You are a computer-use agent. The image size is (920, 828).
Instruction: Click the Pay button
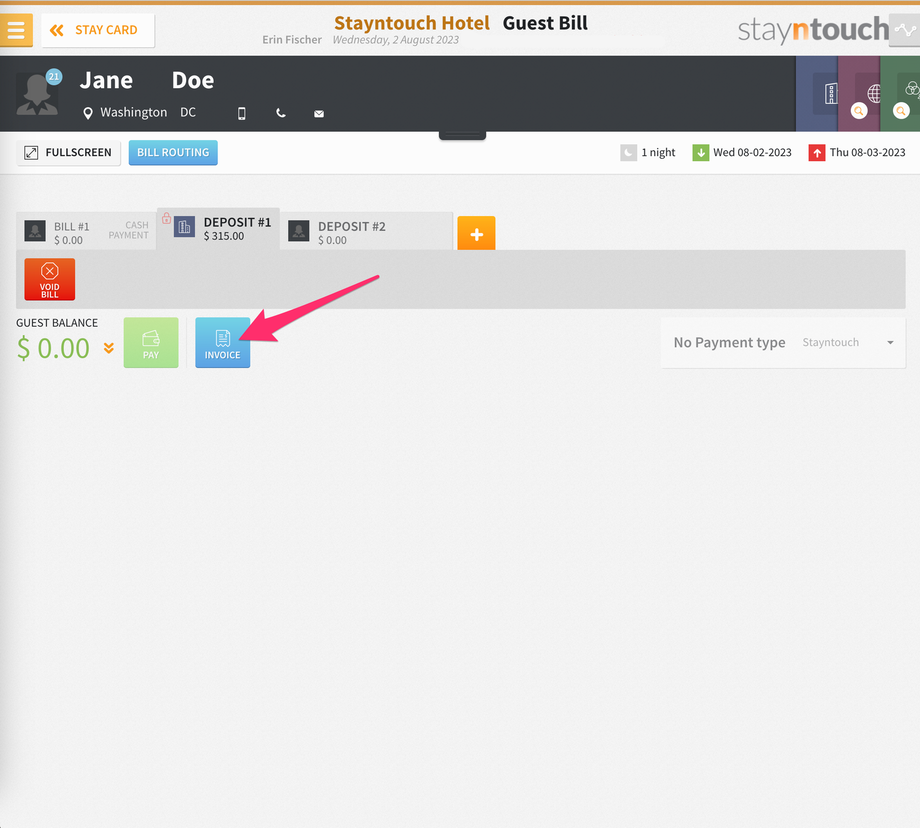[x=151, y=343]
